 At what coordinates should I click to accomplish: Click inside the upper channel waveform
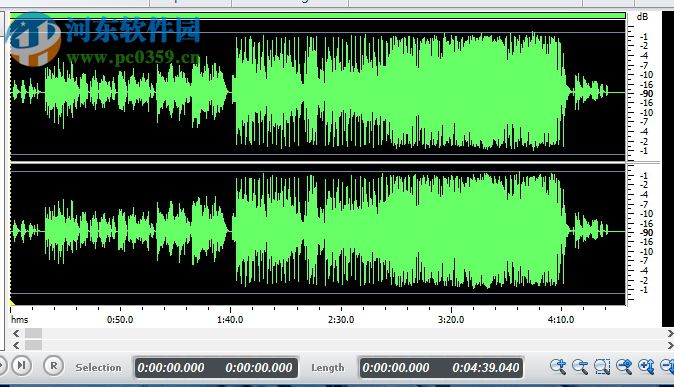click(x=318, y=91)
